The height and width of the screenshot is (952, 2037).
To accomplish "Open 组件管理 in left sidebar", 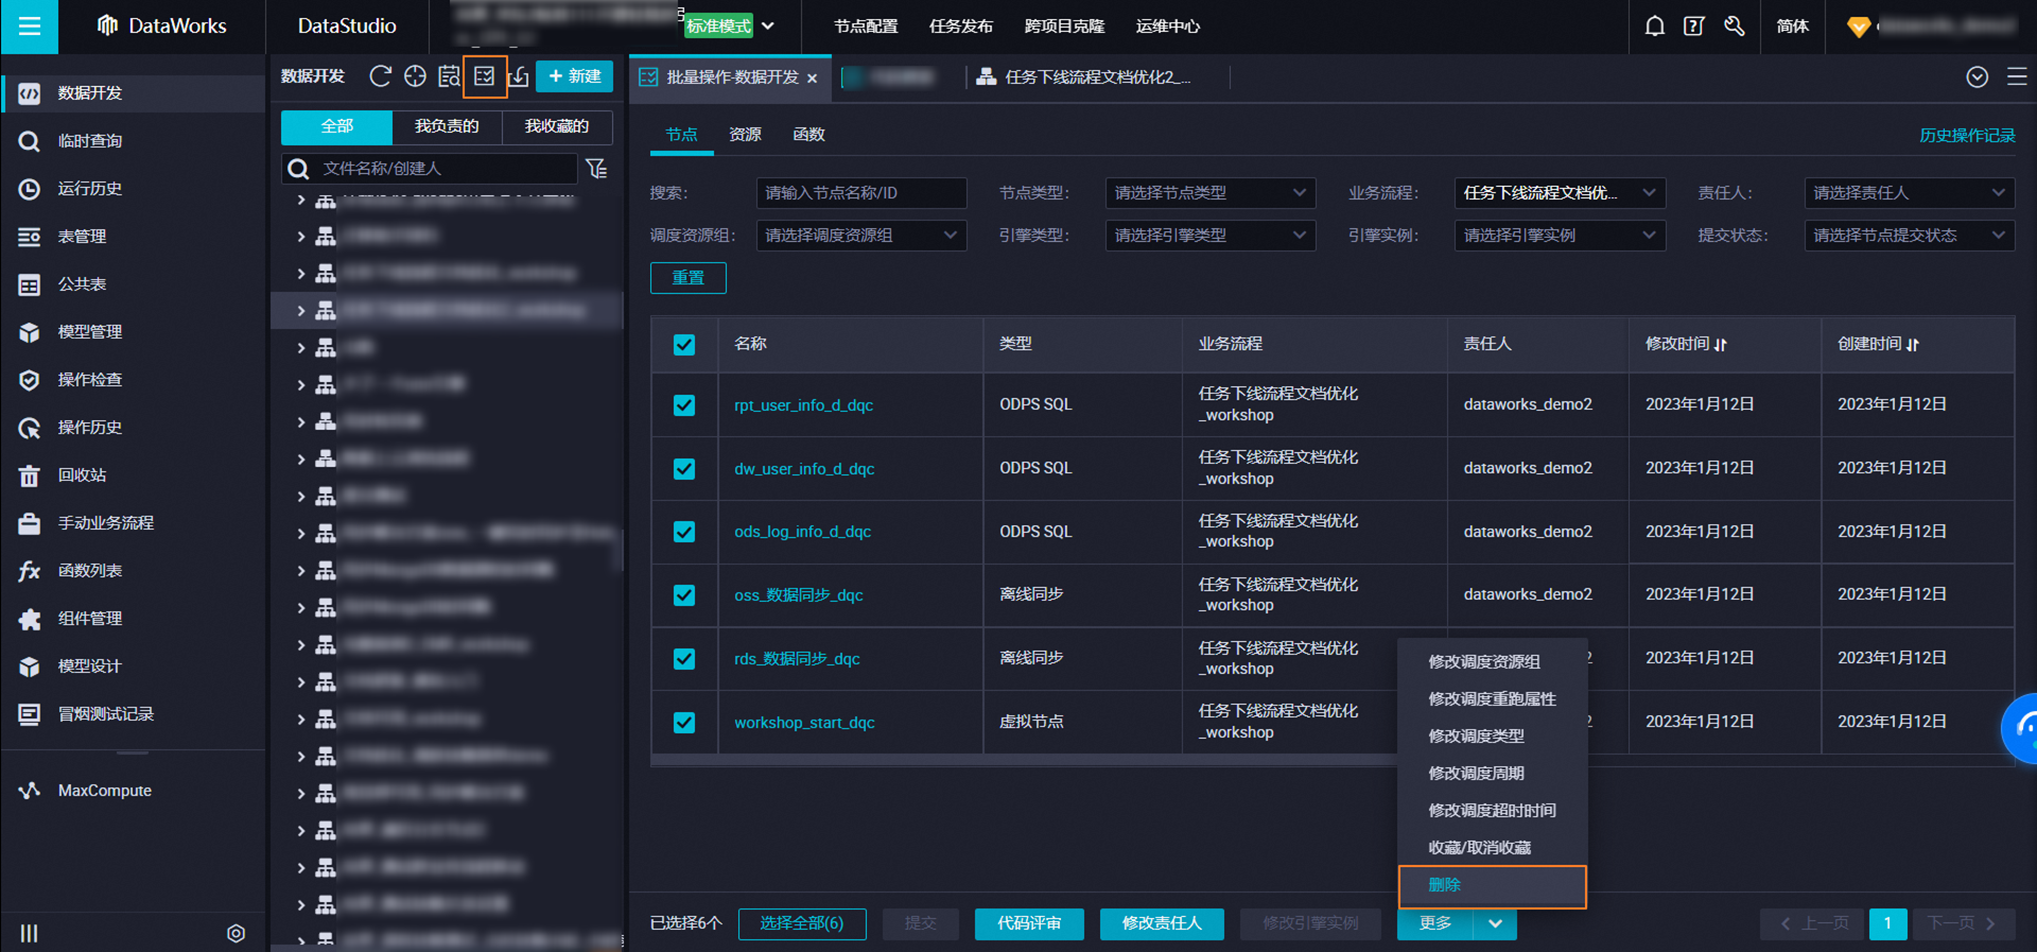I will click(133, 618).
